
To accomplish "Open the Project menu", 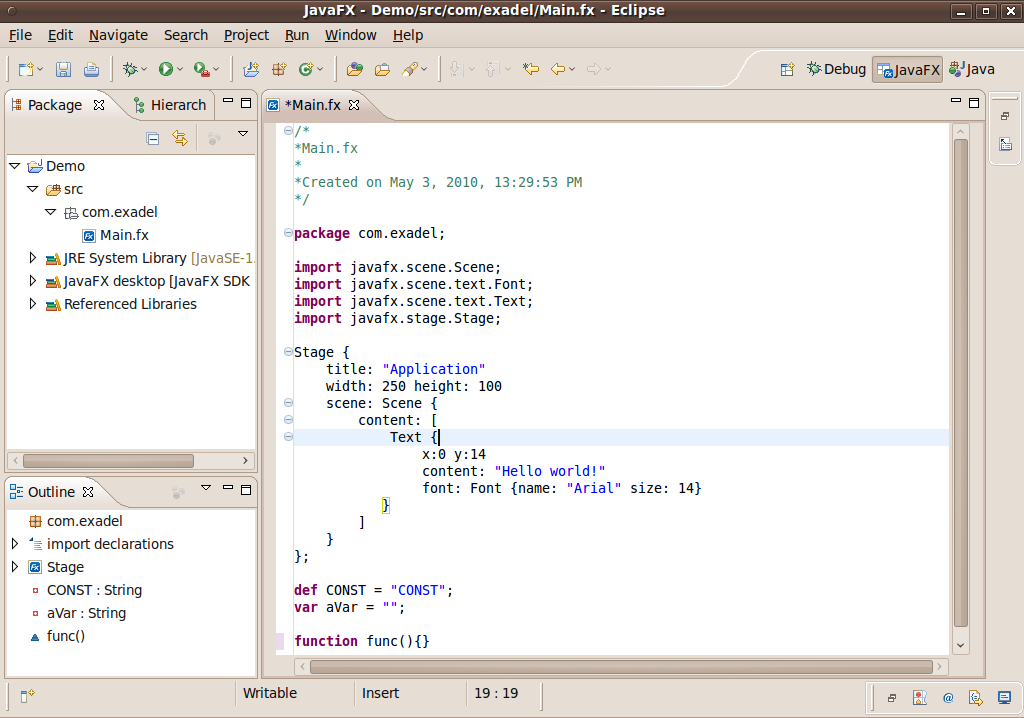I will [x=246, y=35].
